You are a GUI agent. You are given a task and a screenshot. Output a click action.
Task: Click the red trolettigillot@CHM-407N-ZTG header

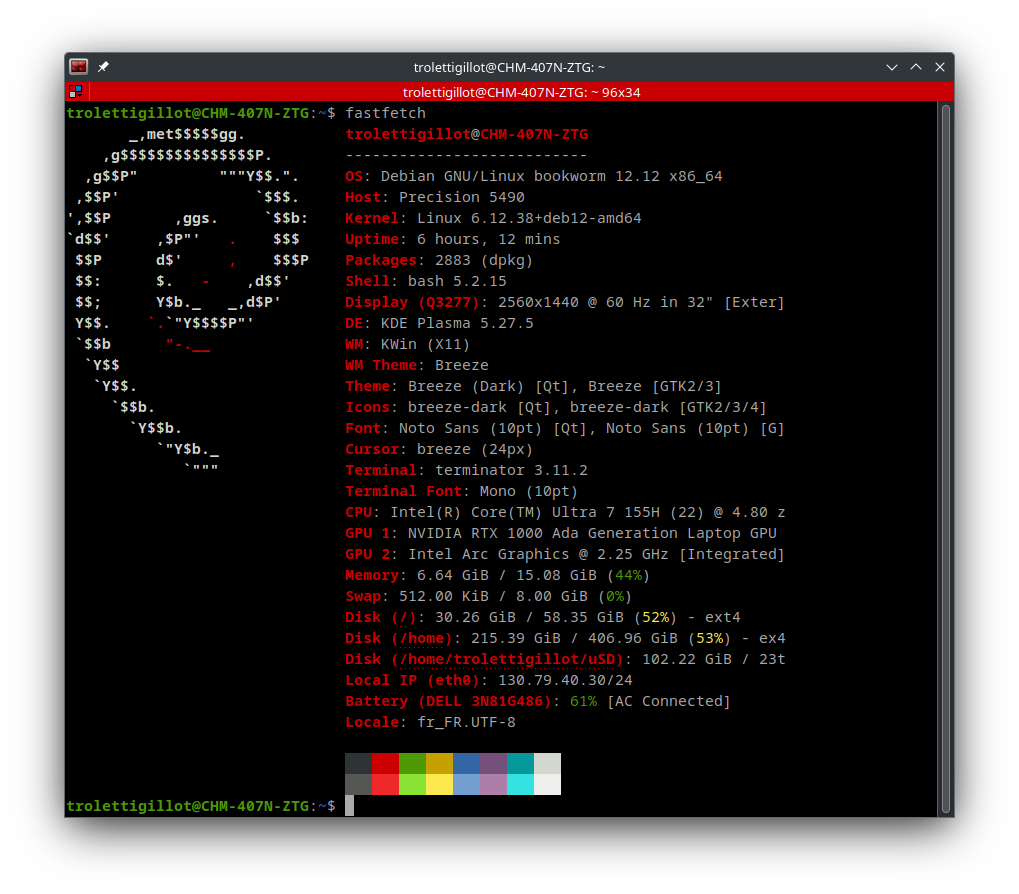(x=467, y=134)
